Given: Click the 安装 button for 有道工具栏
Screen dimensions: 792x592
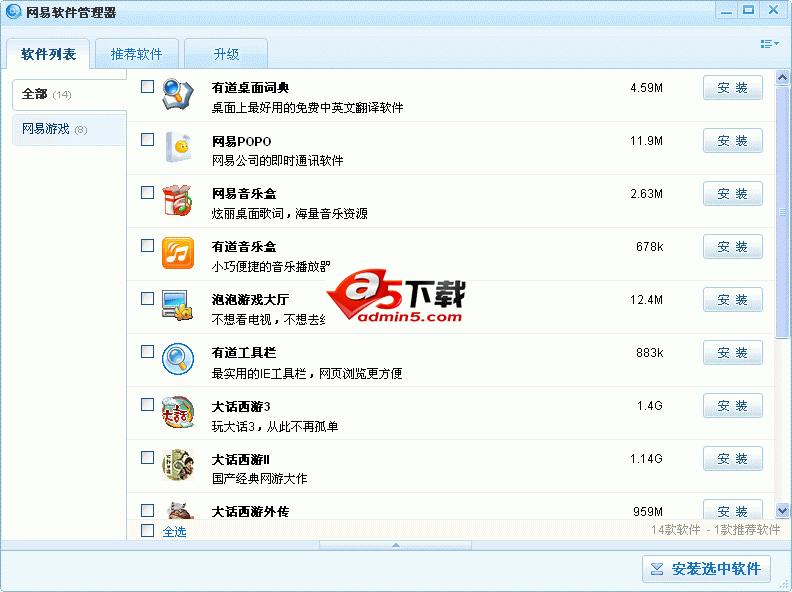Looking at the screenshot, I should (x=732, y=353).
